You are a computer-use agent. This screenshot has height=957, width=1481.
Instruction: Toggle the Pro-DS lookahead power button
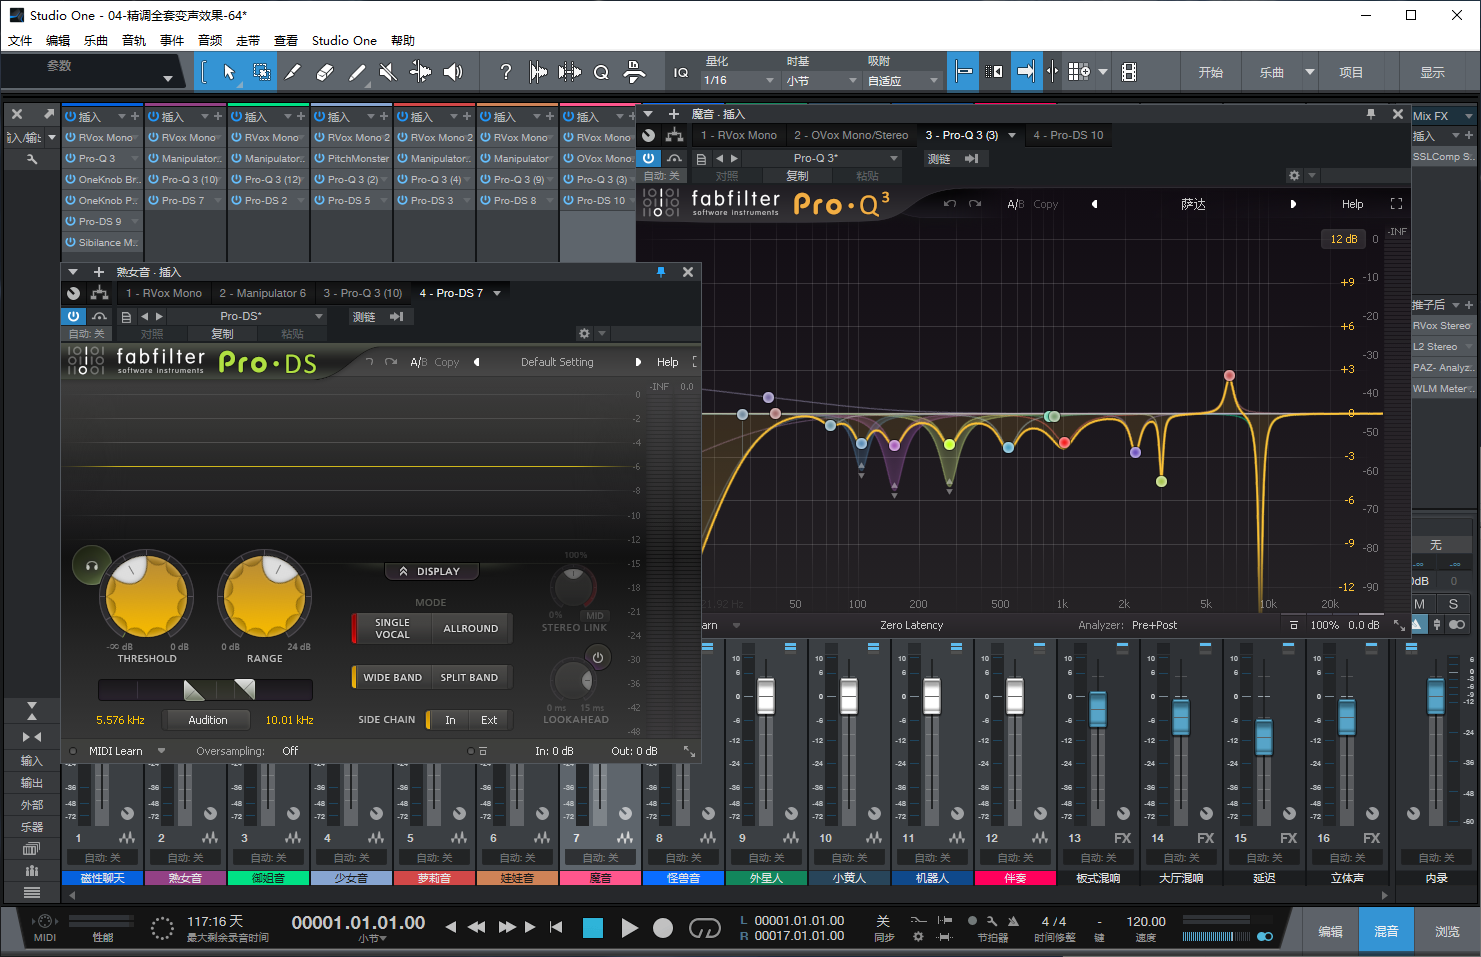[x=597, y=658]
